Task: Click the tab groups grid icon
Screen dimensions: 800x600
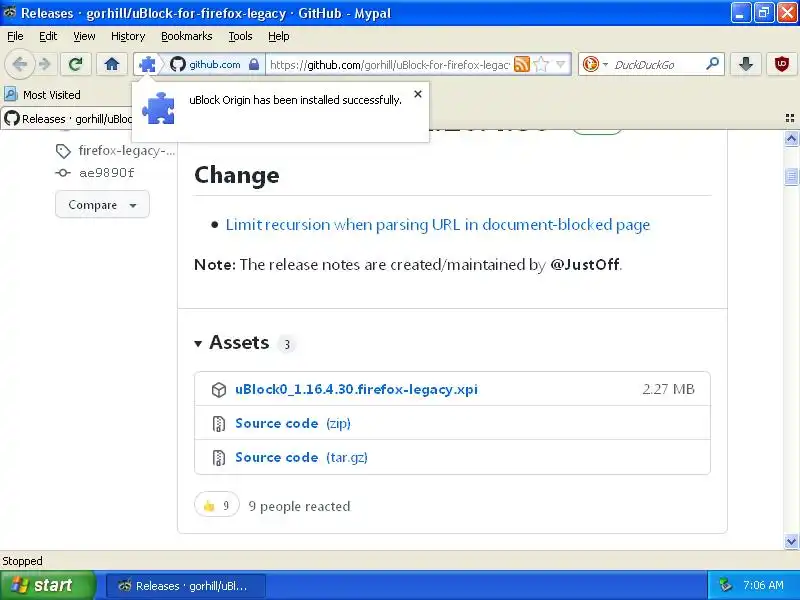Action: coord(790,118)
